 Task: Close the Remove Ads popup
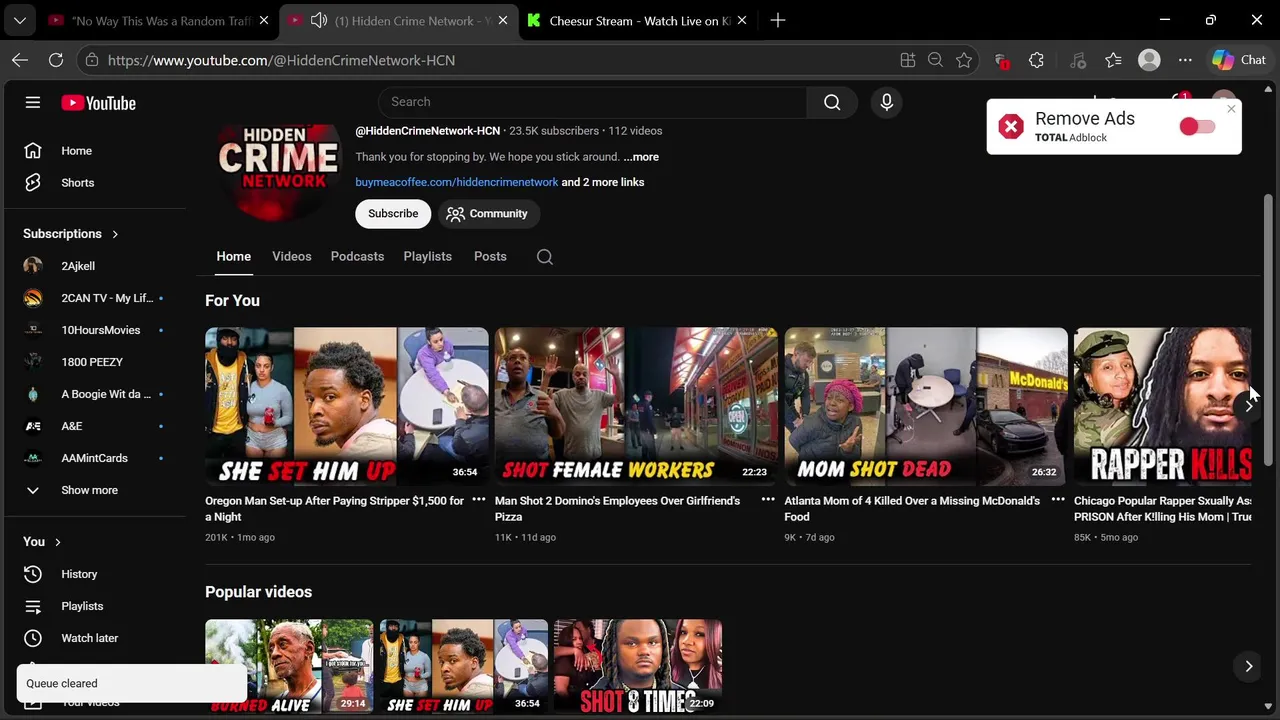(x=1231, y=109)
